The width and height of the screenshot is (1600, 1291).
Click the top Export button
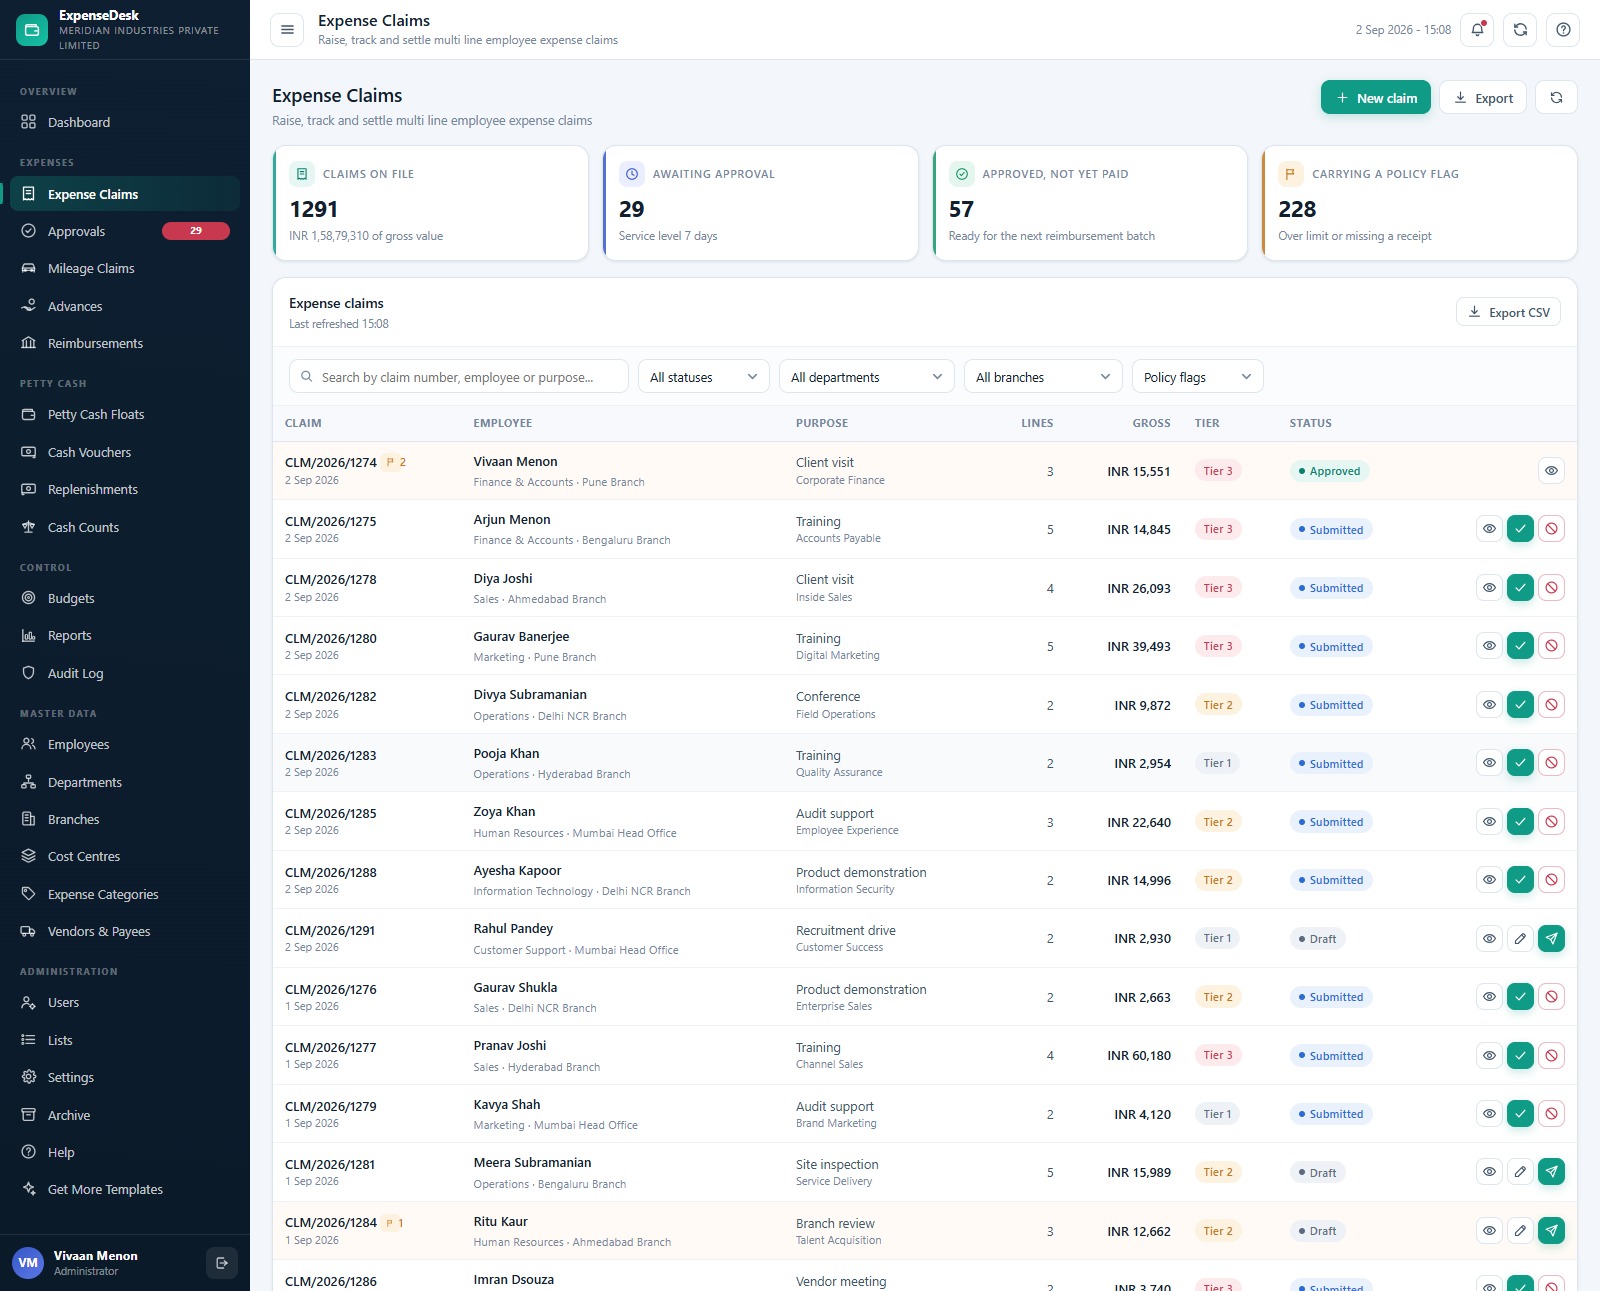[1483, 97]
